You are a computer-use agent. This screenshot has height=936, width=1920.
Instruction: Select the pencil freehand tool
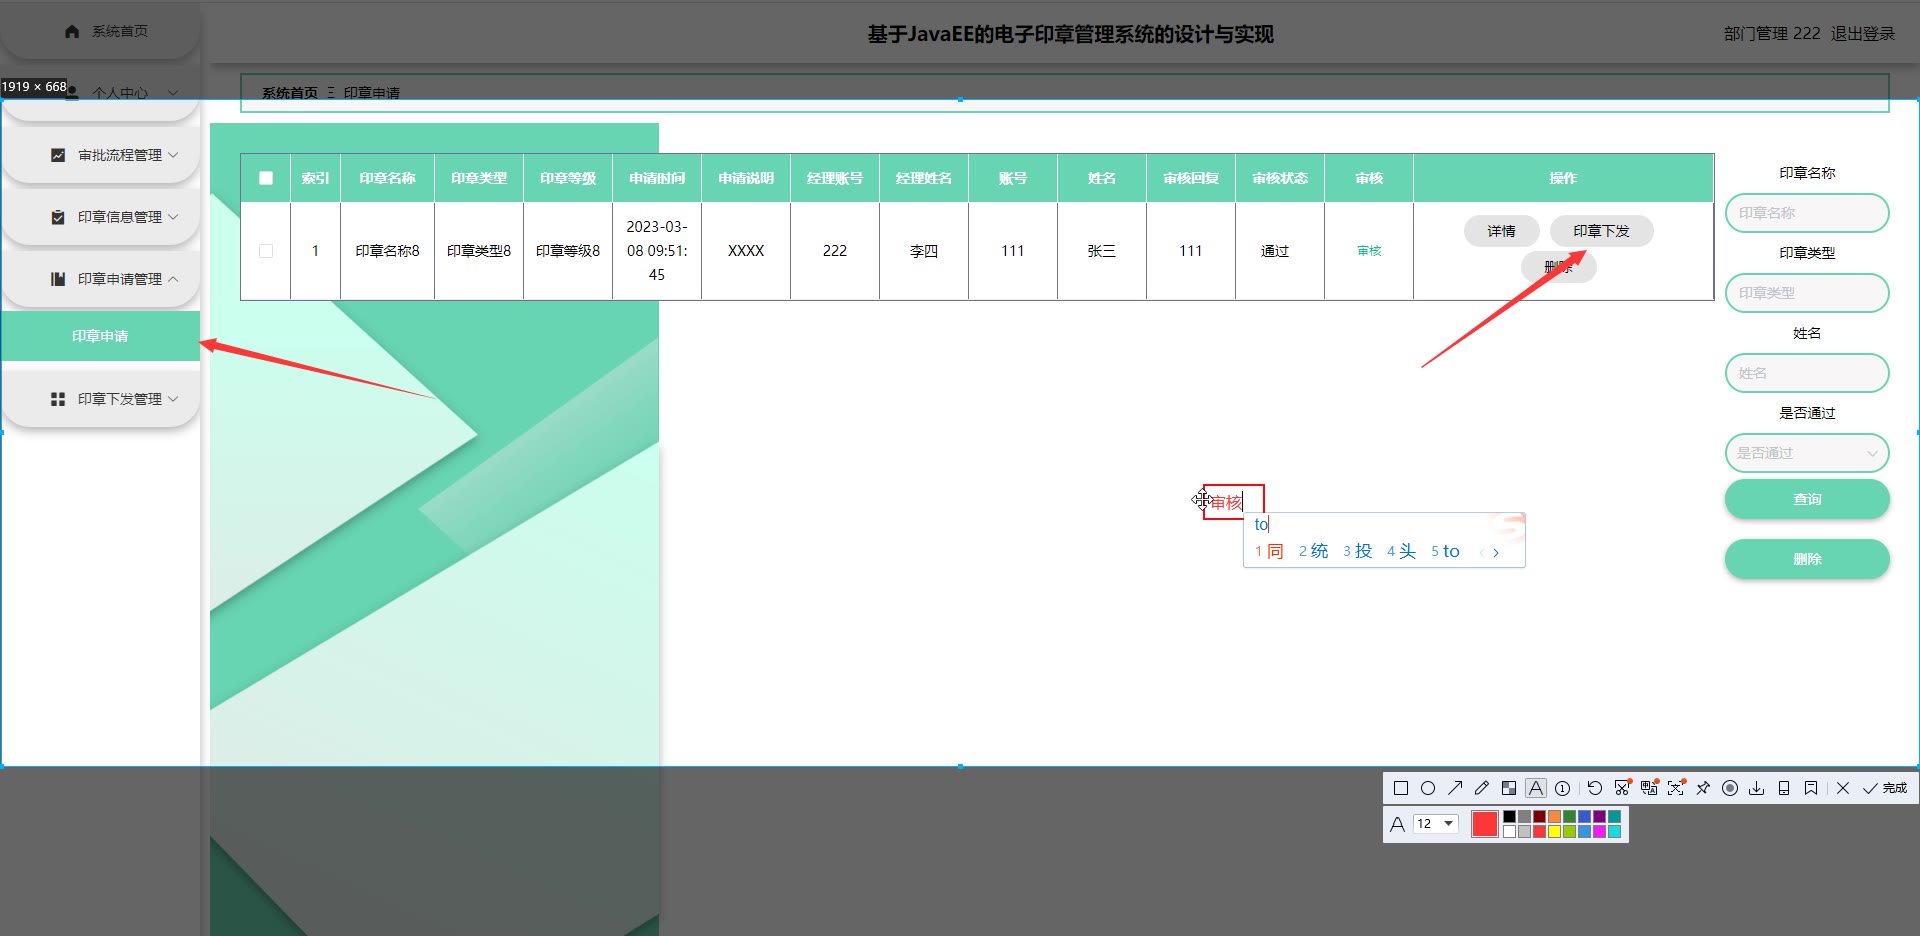click(1482, 788)
